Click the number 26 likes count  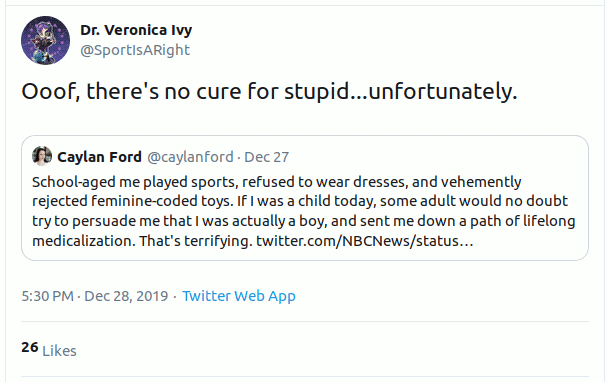[30, 347]
